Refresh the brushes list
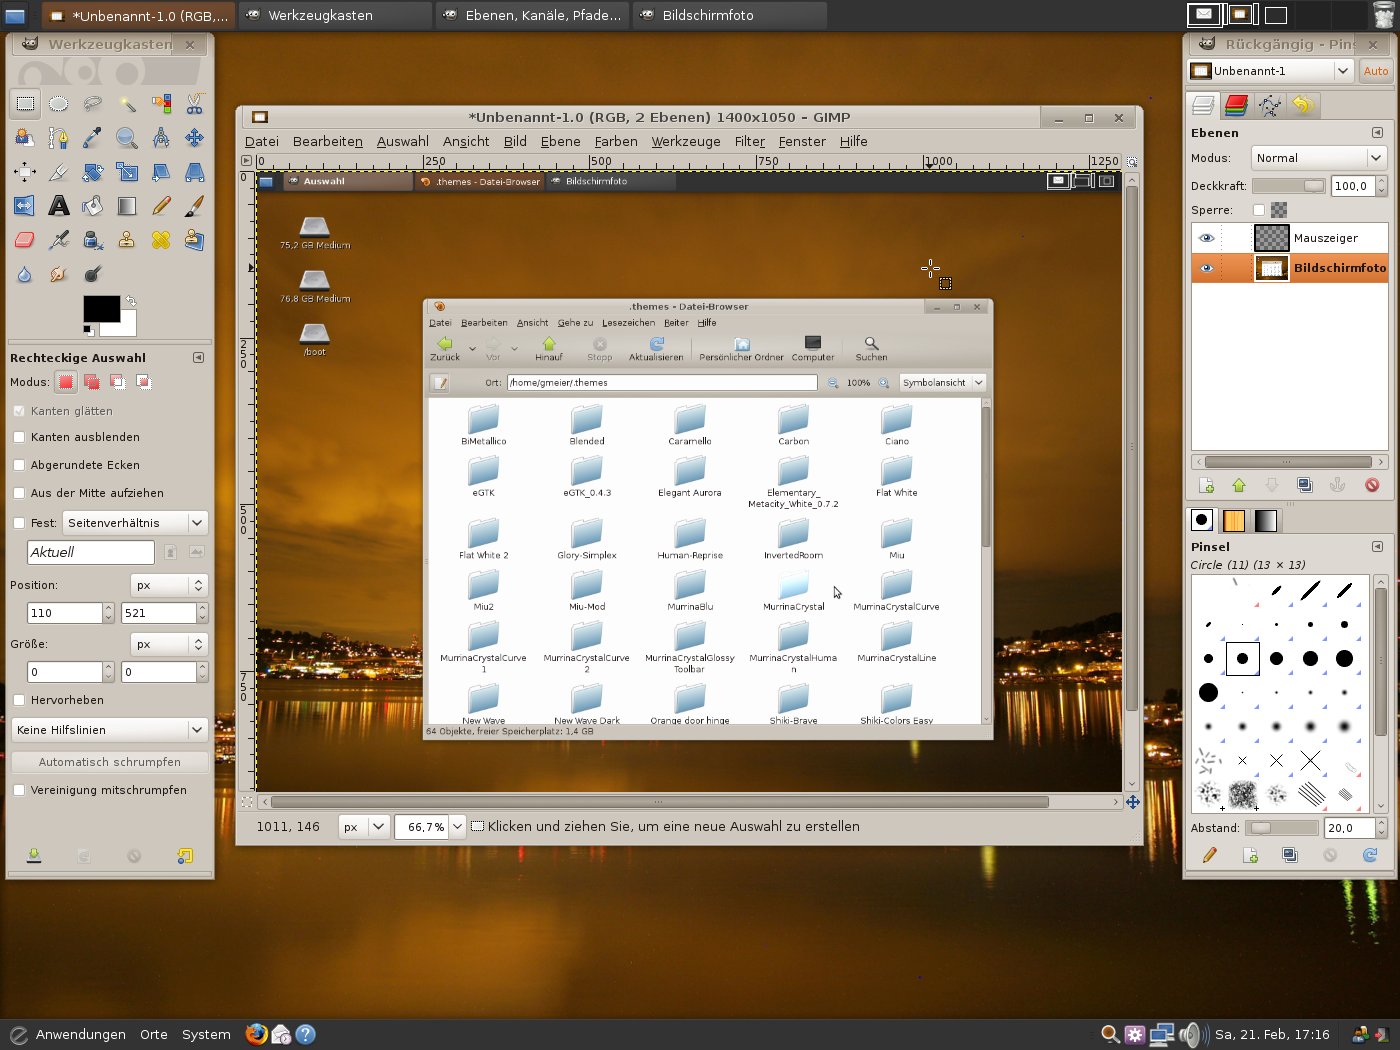 click(x=1370, y=855)
